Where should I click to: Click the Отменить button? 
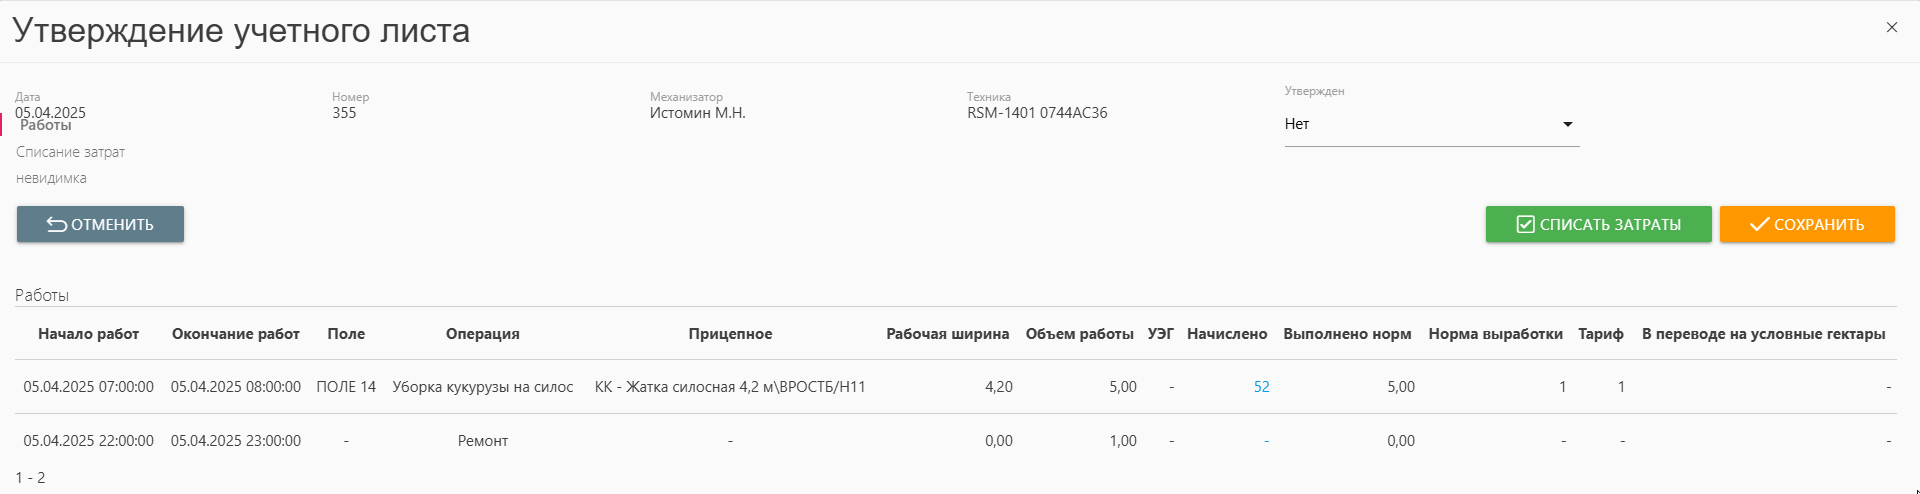pyautogui.click(x=100, y=224)
